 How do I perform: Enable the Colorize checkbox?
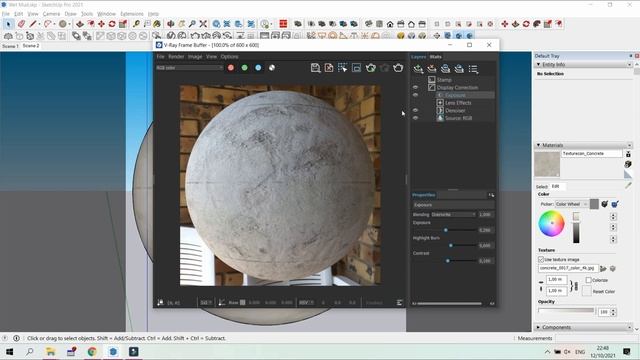click(x=588, y=280)
